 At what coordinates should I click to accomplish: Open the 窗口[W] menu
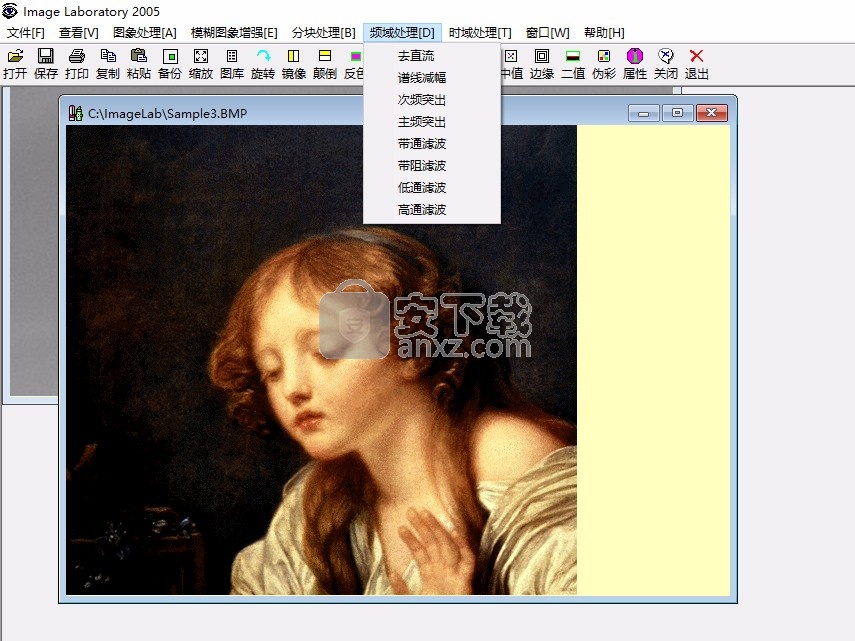pos(547,33)
